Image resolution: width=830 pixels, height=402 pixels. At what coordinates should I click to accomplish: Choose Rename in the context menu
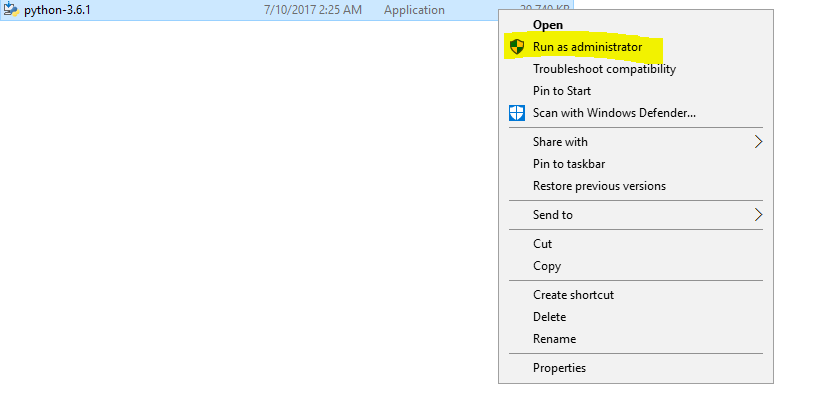[554, 339]
